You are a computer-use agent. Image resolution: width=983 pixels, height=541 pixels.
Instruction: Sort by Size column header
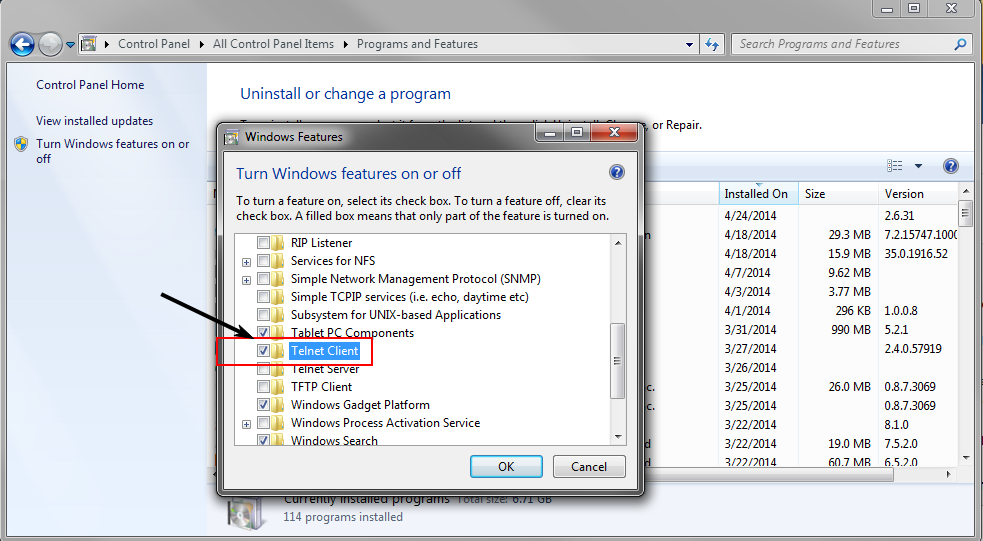coord(838,194)
